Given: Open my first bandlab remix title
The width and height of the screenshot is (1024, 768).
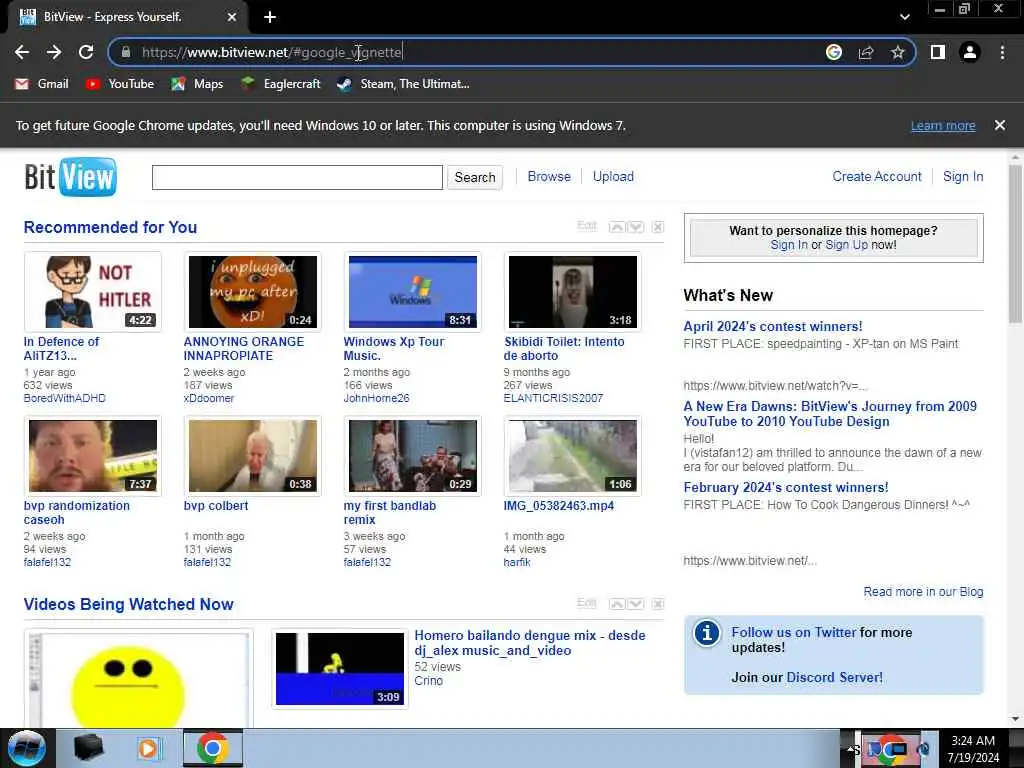Looking at the screenshot, I should 390,513.
